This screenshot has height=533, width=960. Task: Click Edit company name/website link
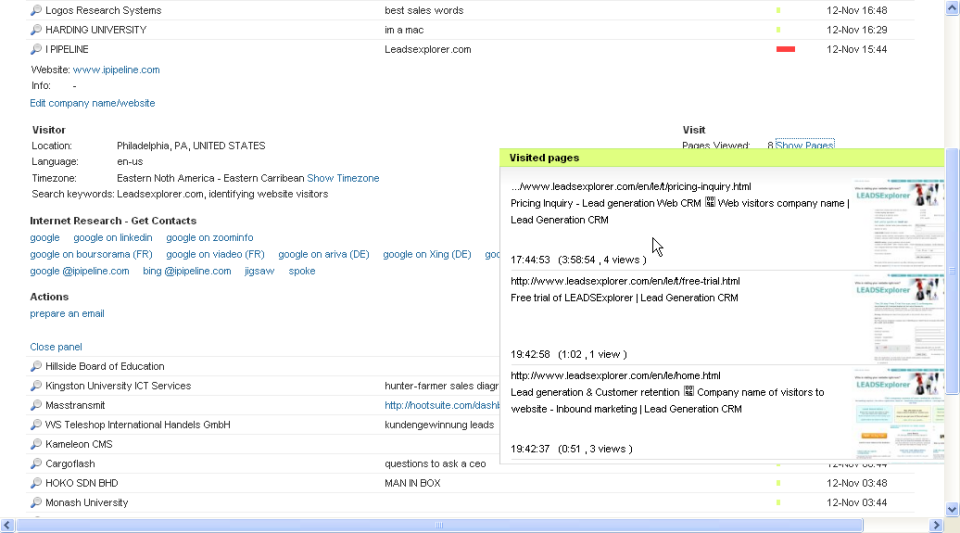tap(92, 103)
